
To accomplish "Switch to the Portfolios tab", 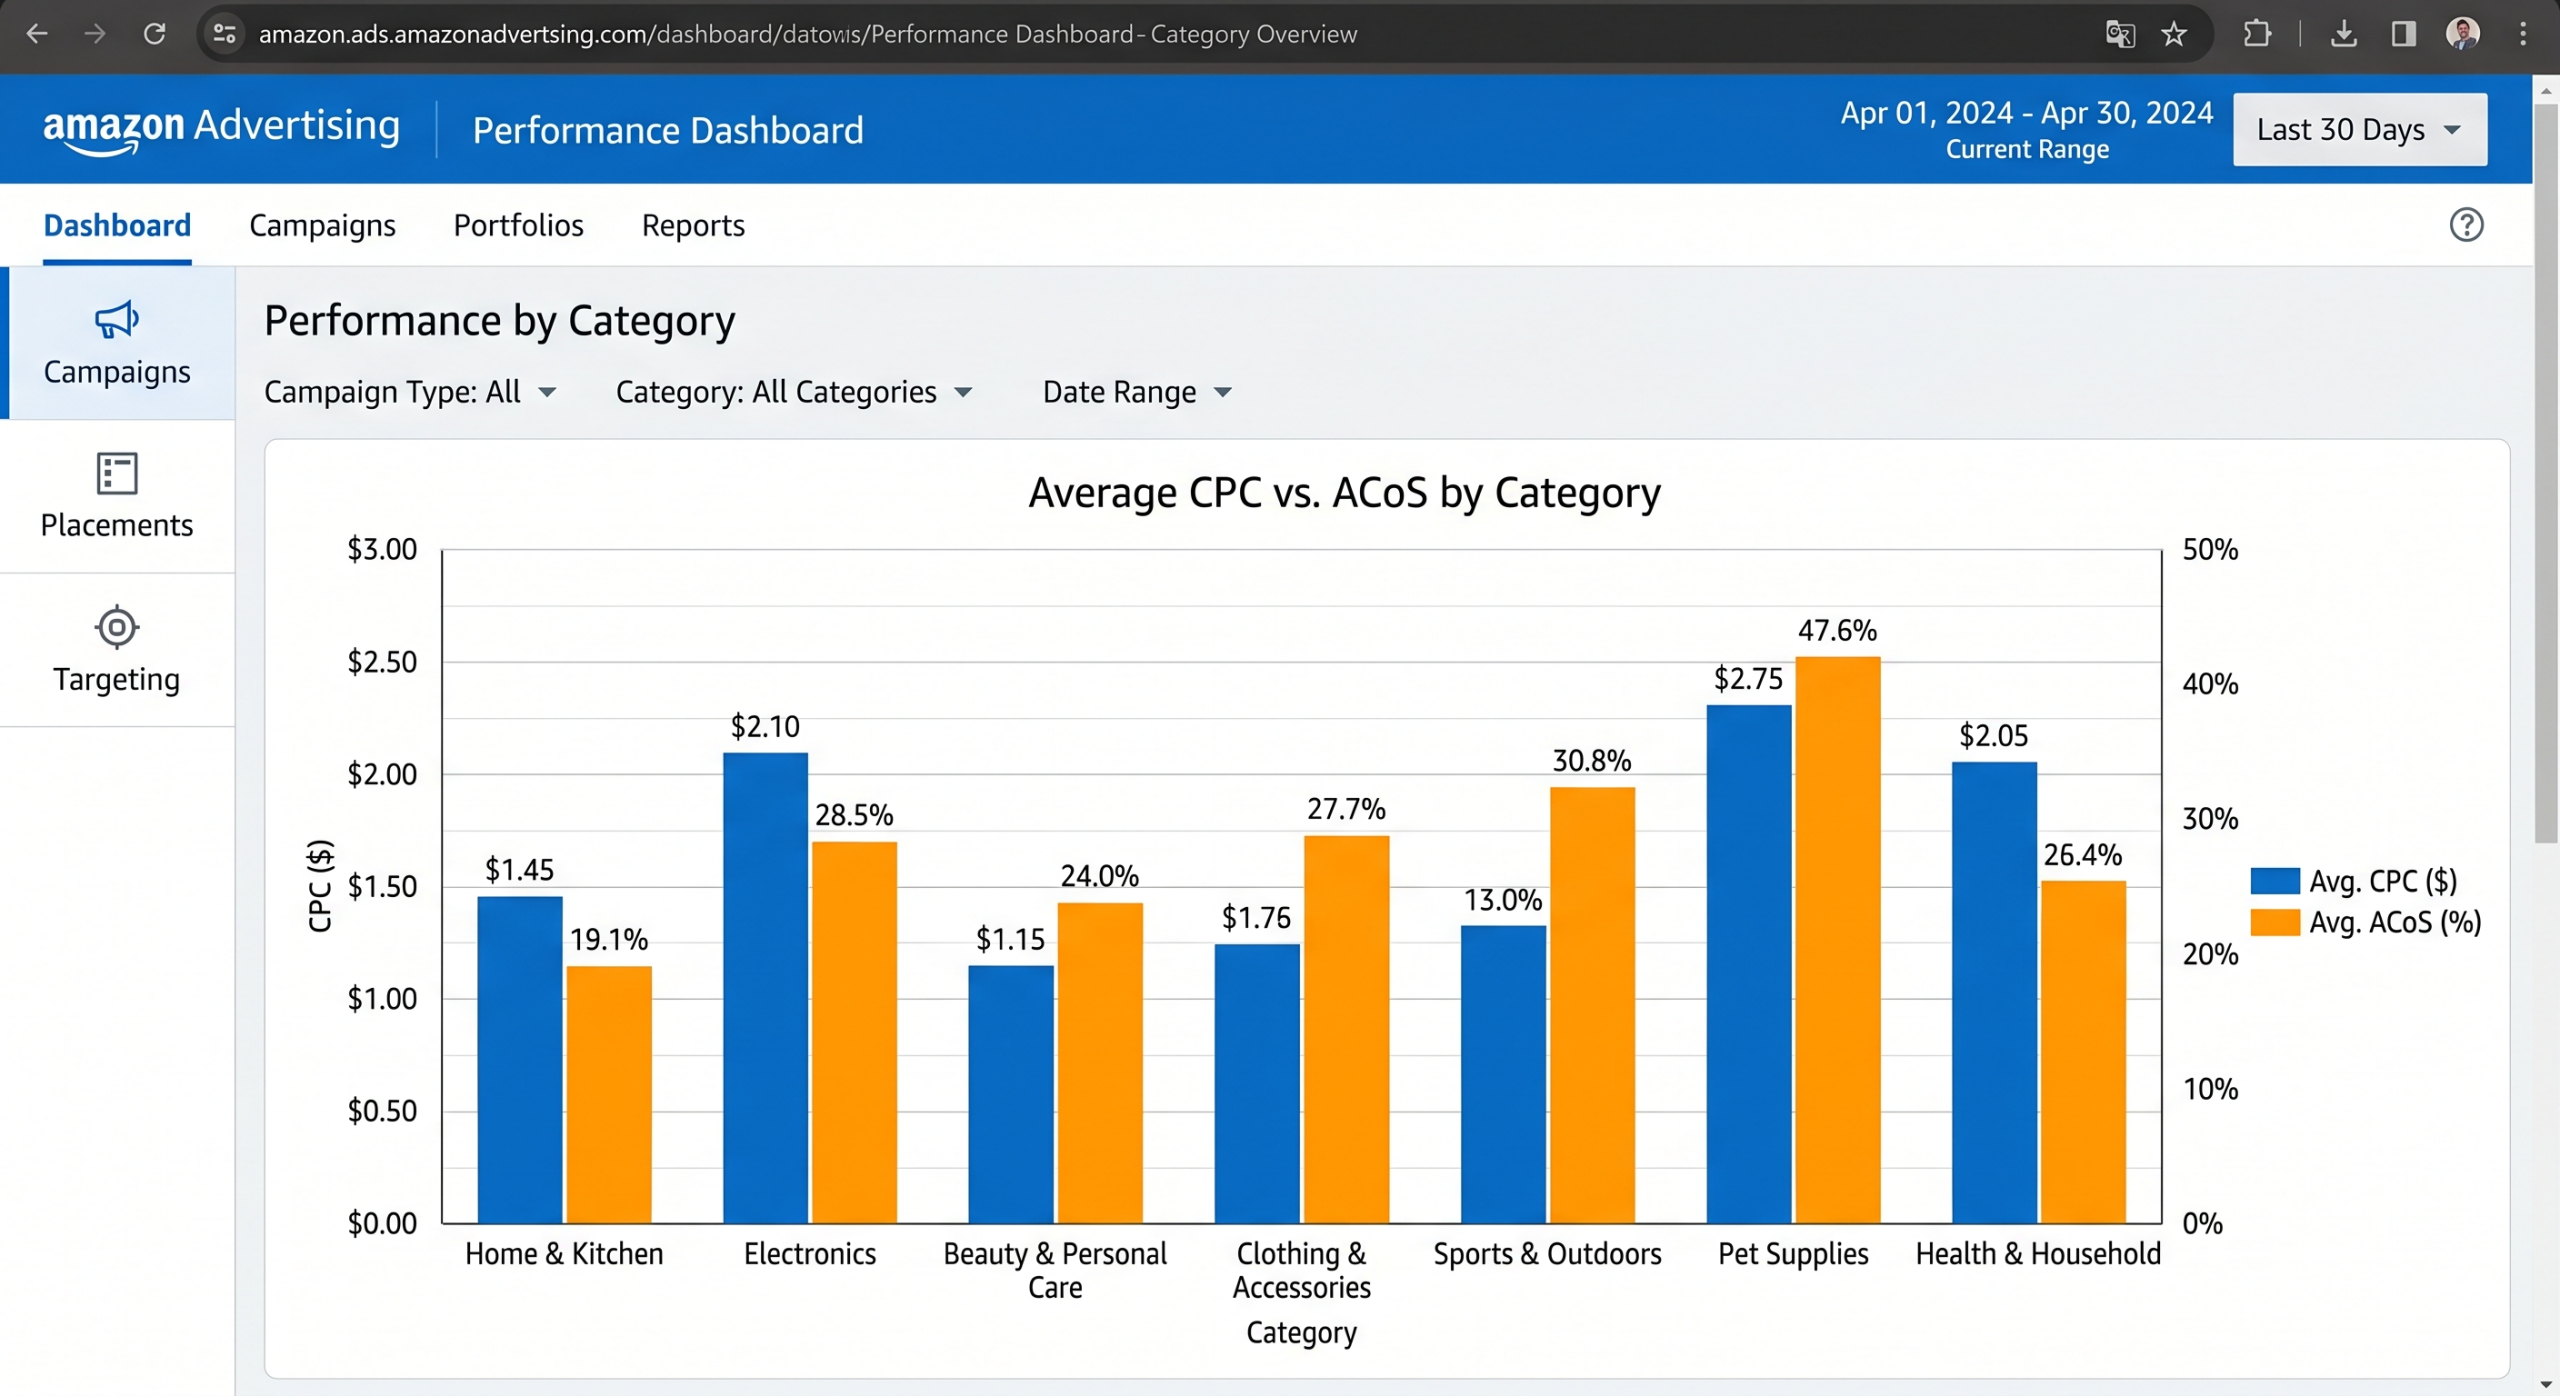I will 518,225.
